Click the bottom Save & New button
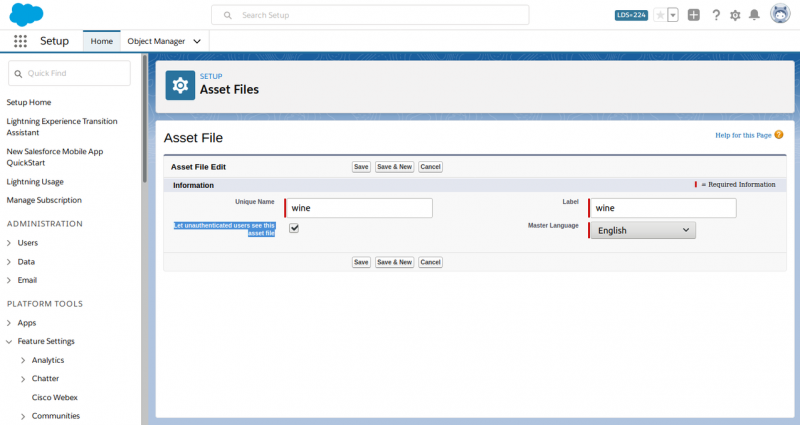The image size is (800, 425). (x=394, y=262)
